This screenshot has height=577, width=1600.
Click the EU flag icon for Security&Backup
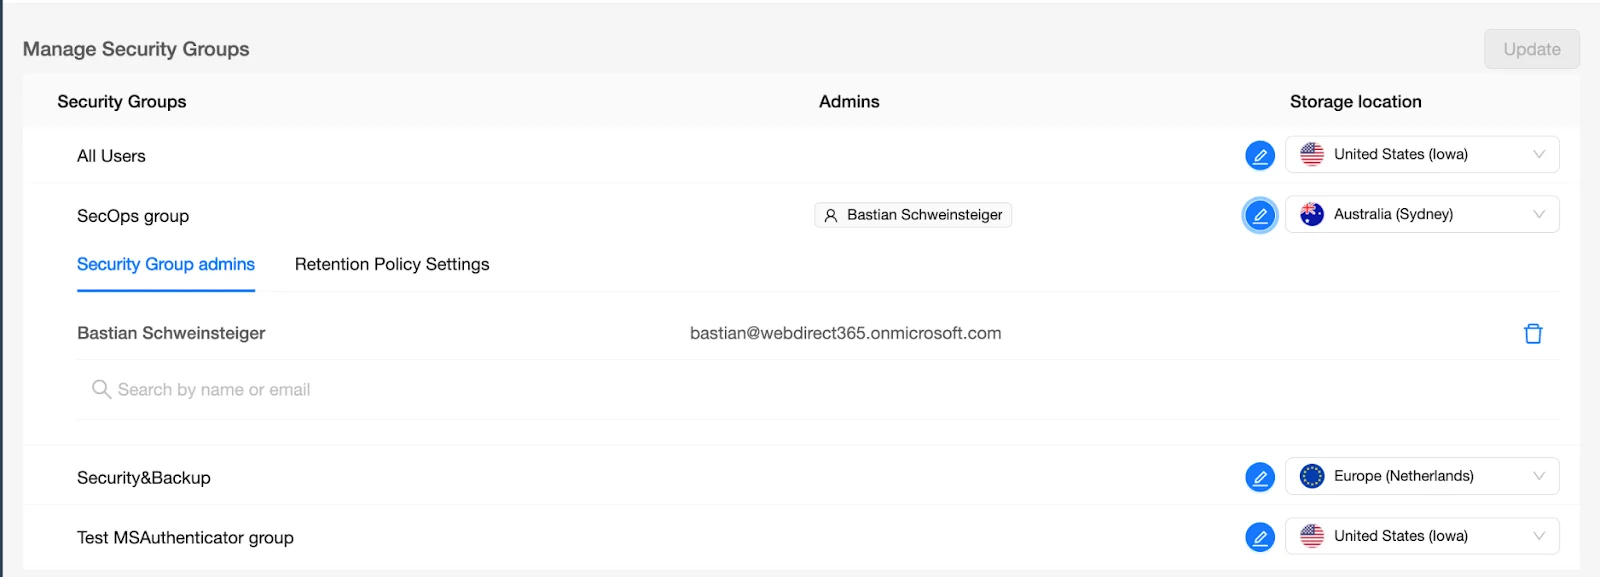[1311, 475]
